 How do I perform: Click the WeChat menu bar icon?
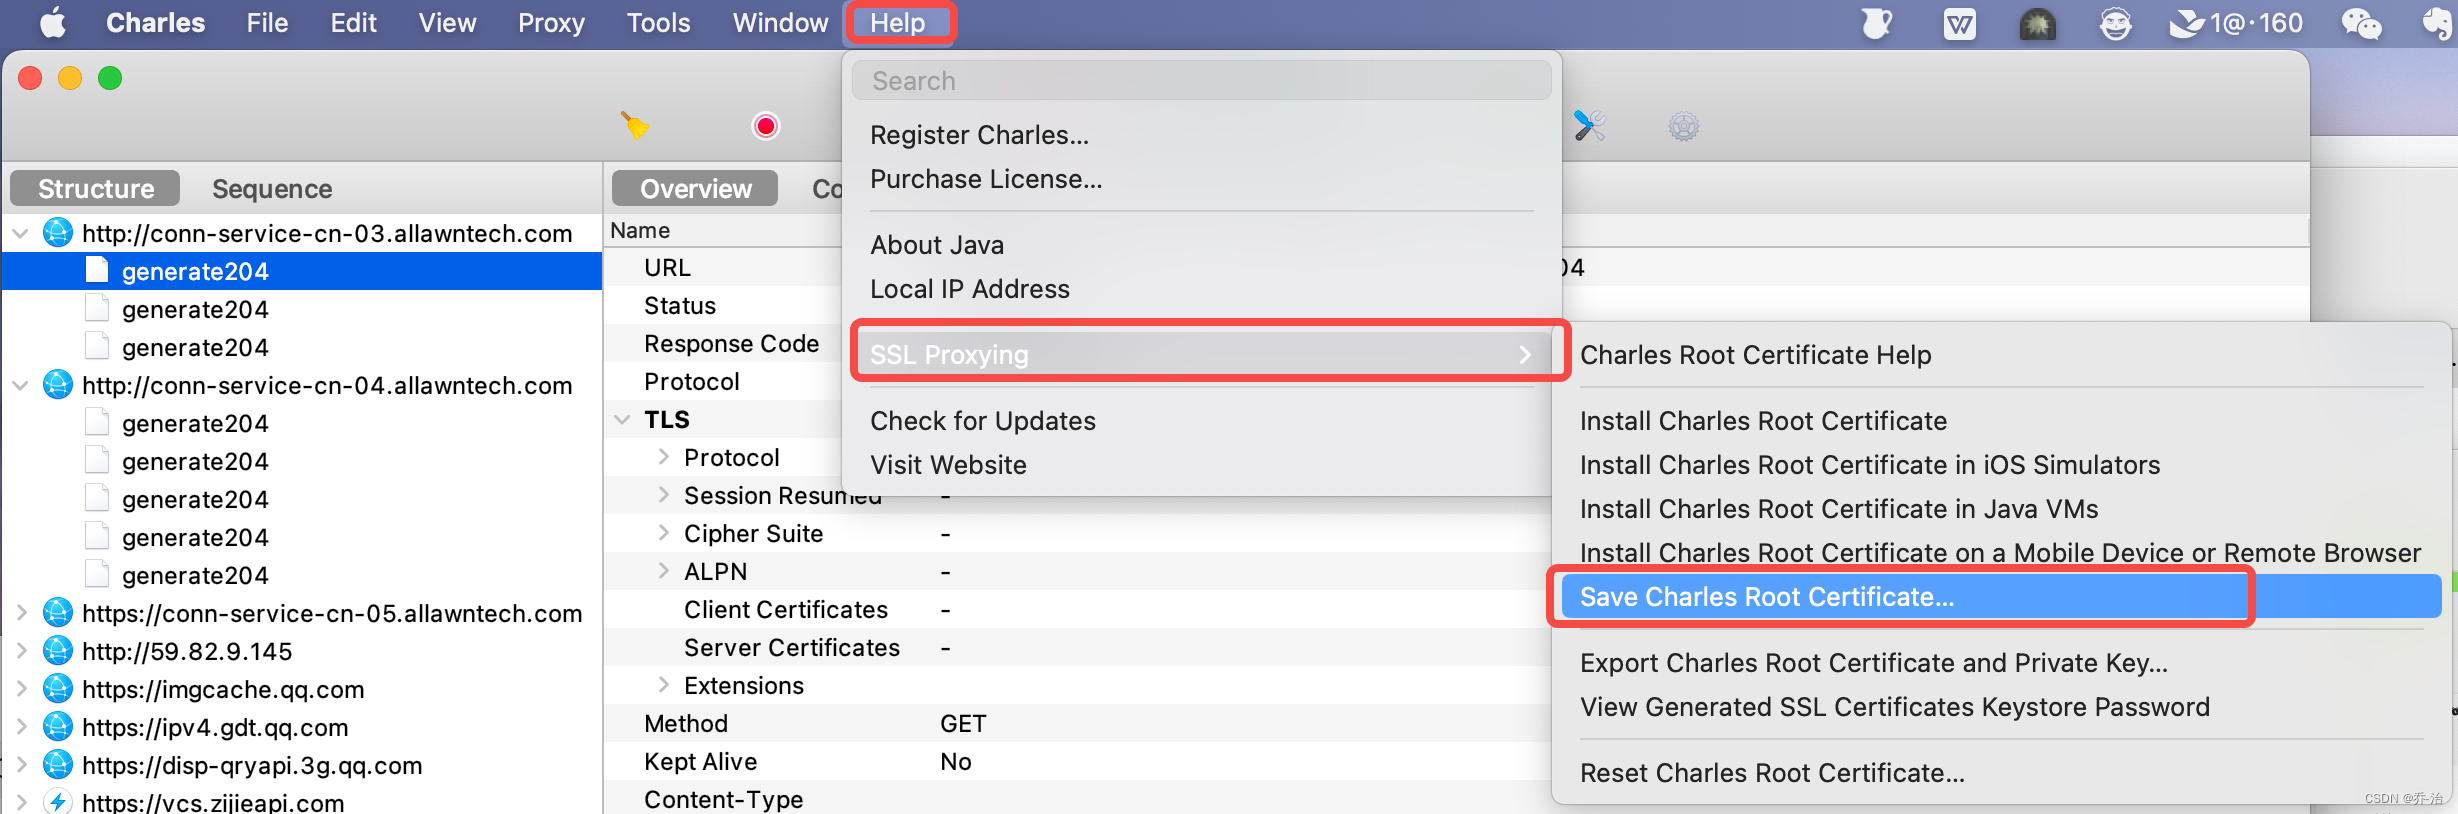click(x=2362, y=23)
